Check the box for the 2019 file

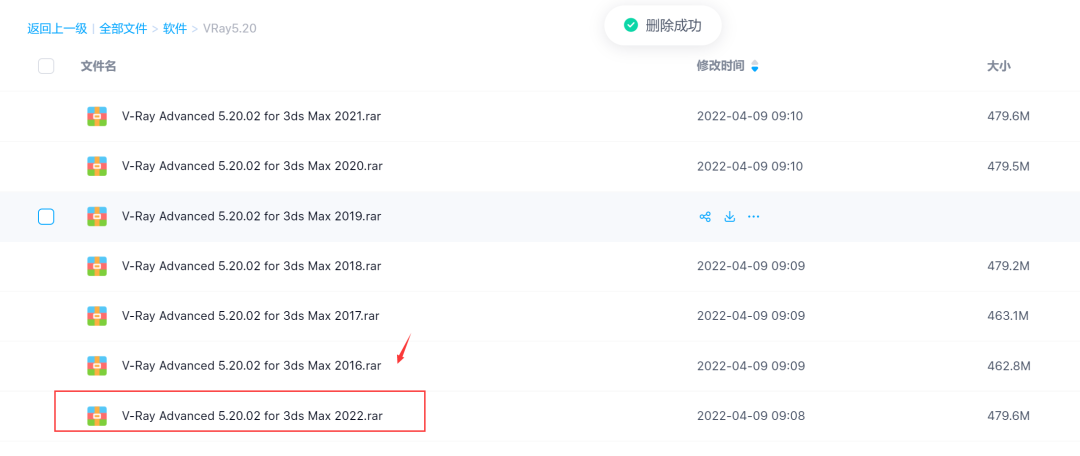(46, 216)
